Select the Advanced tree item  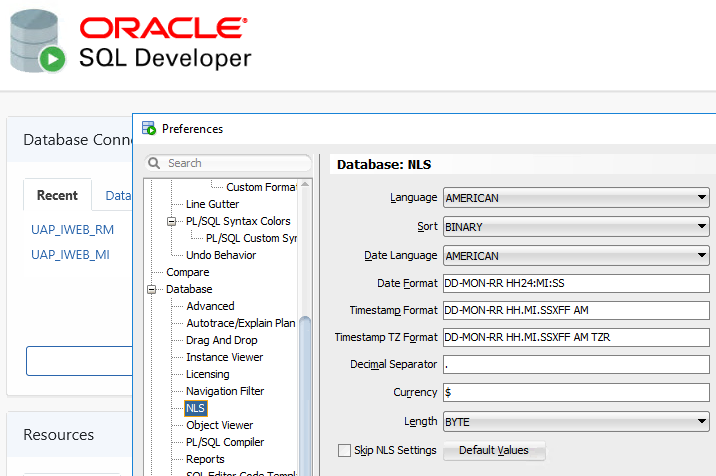[210, 306]
